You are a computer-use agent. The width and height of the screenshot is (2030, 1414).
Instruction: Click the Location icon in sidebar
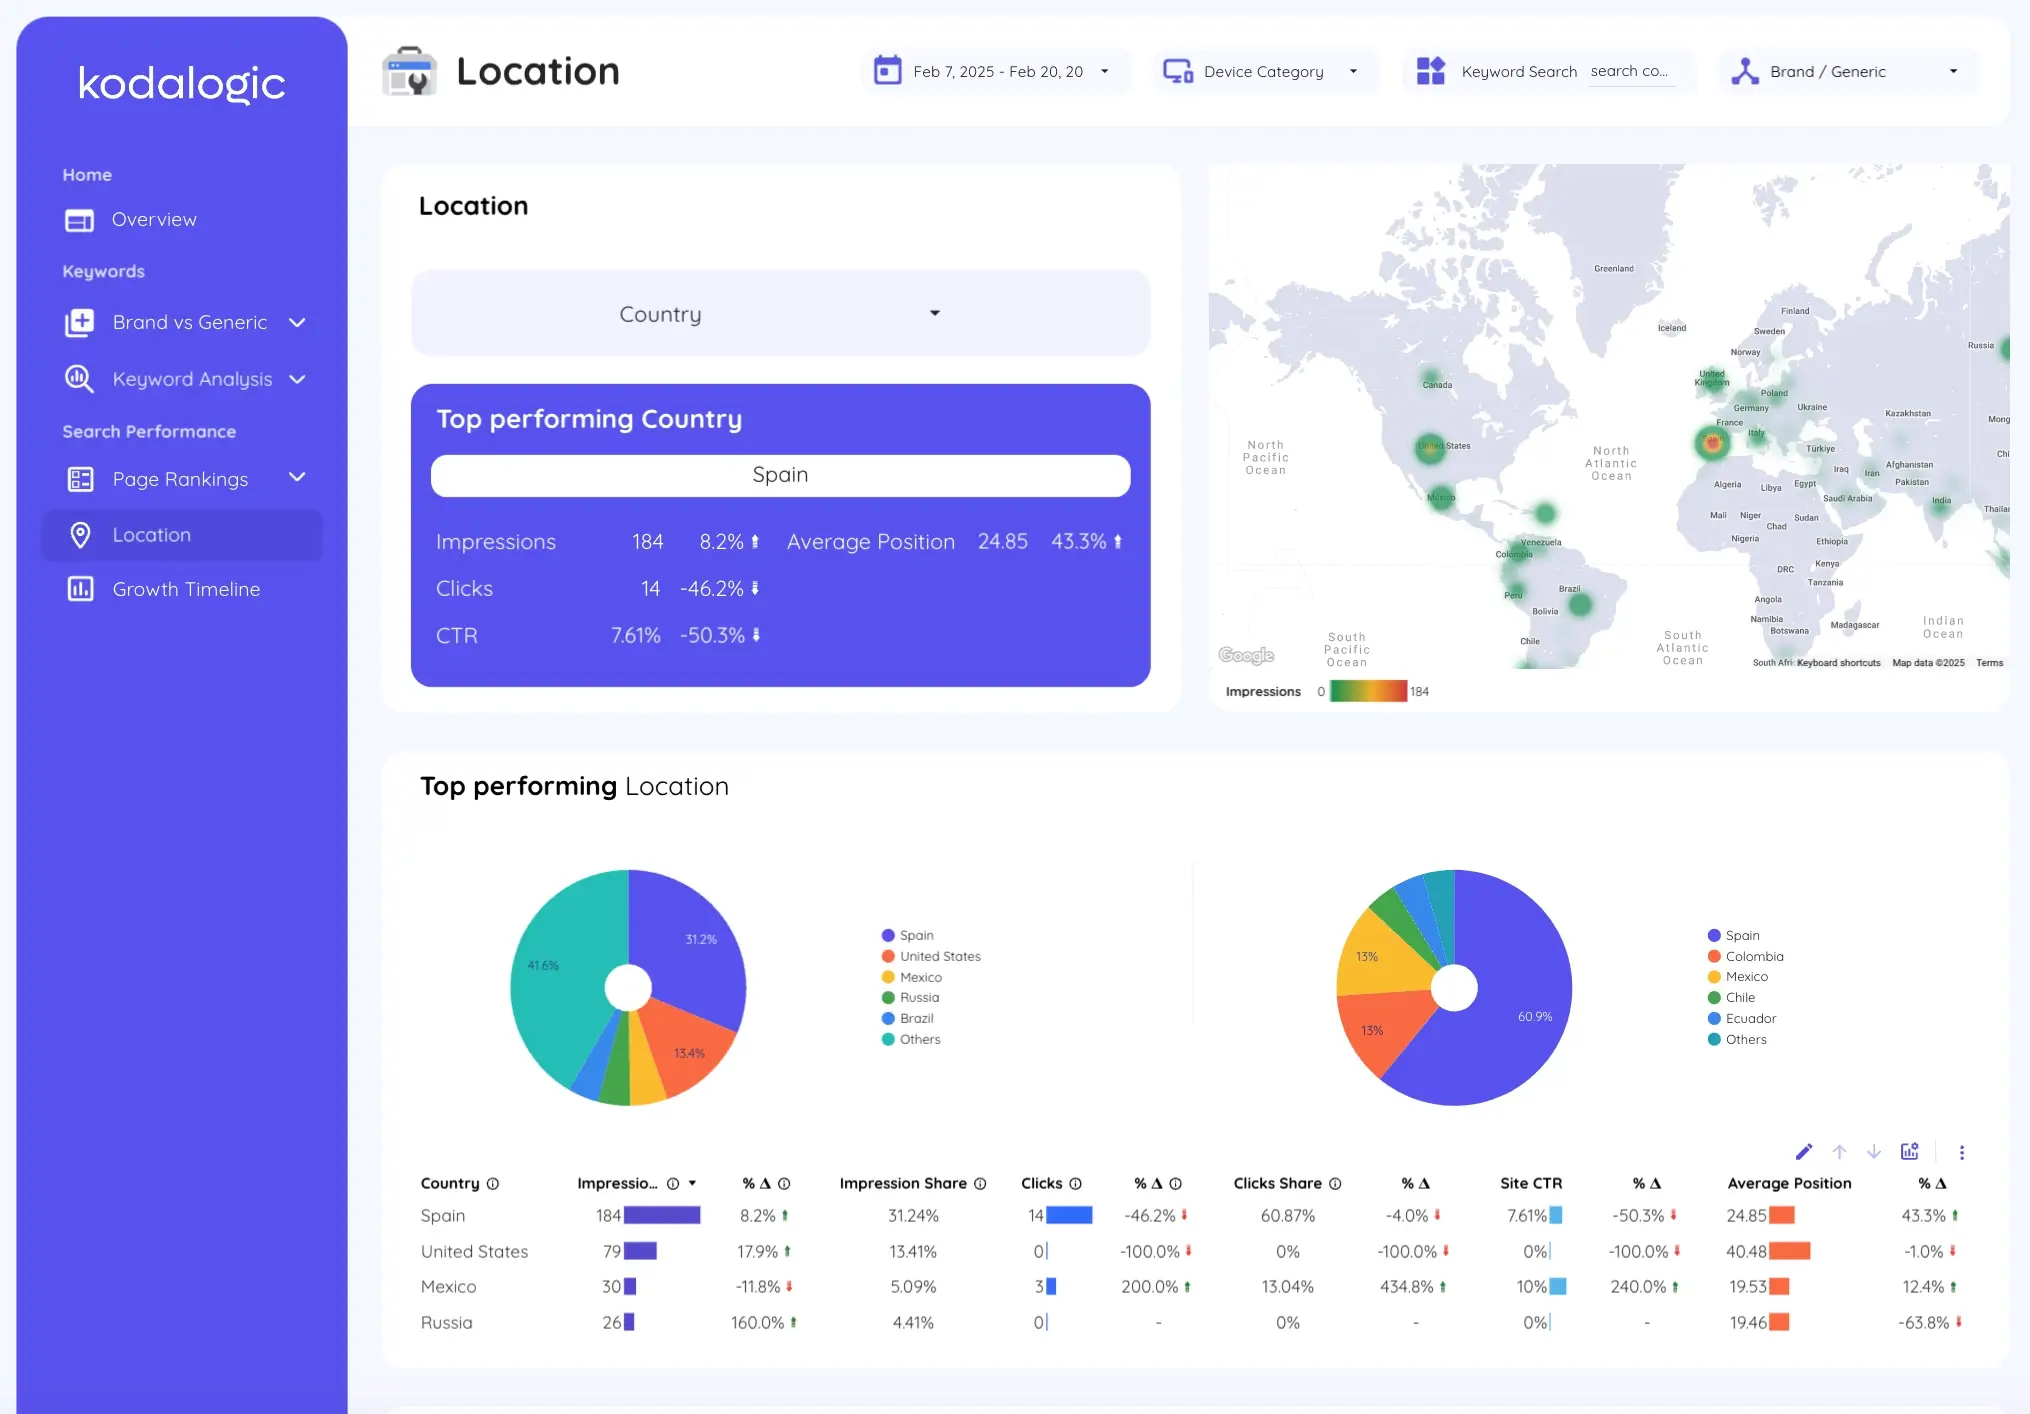[80, 534]
